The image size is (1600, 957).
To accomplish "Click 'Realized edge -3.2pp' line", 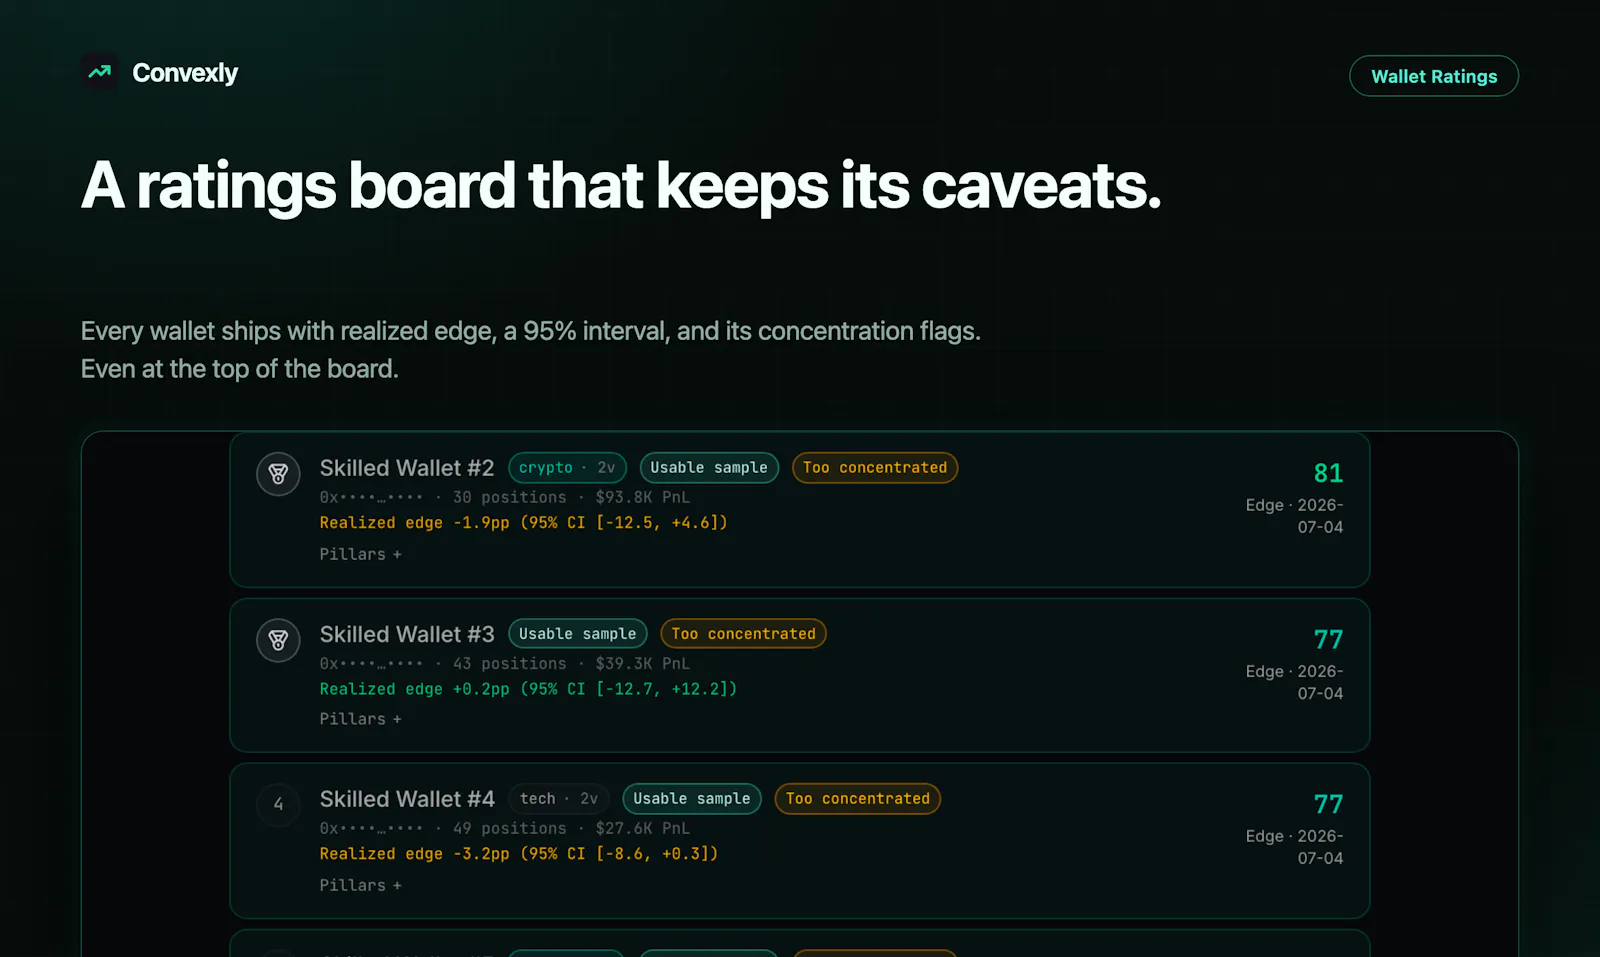I will [x=519, y=854].
